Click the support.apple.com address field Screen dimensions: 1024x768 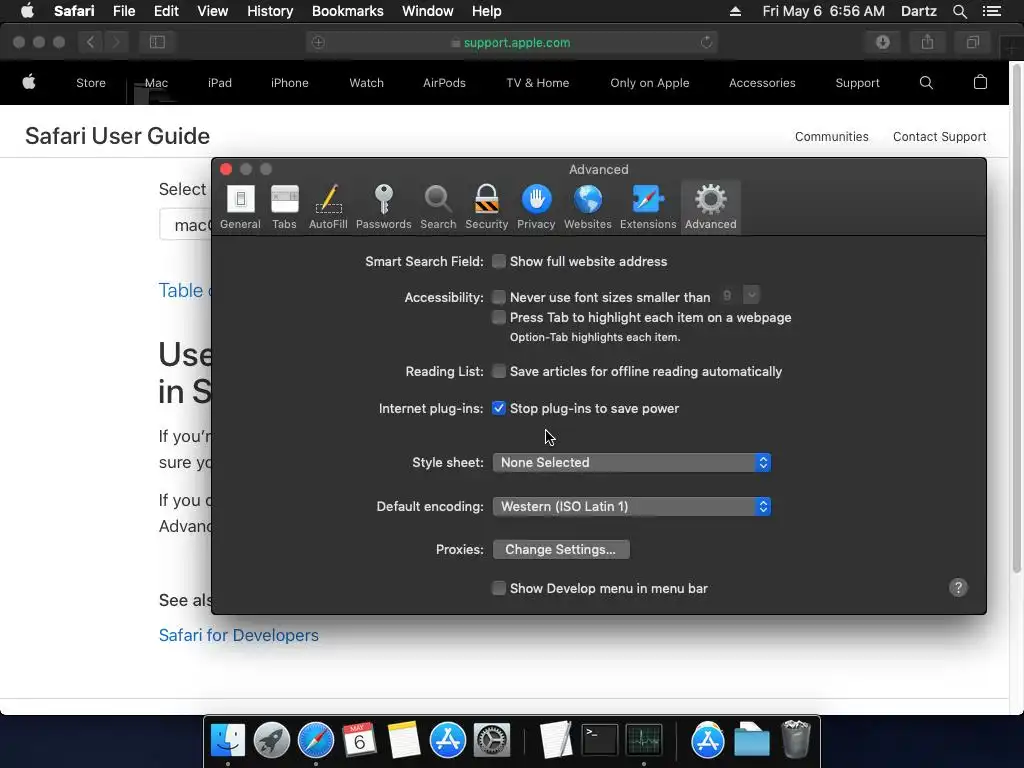click(511, 42)
